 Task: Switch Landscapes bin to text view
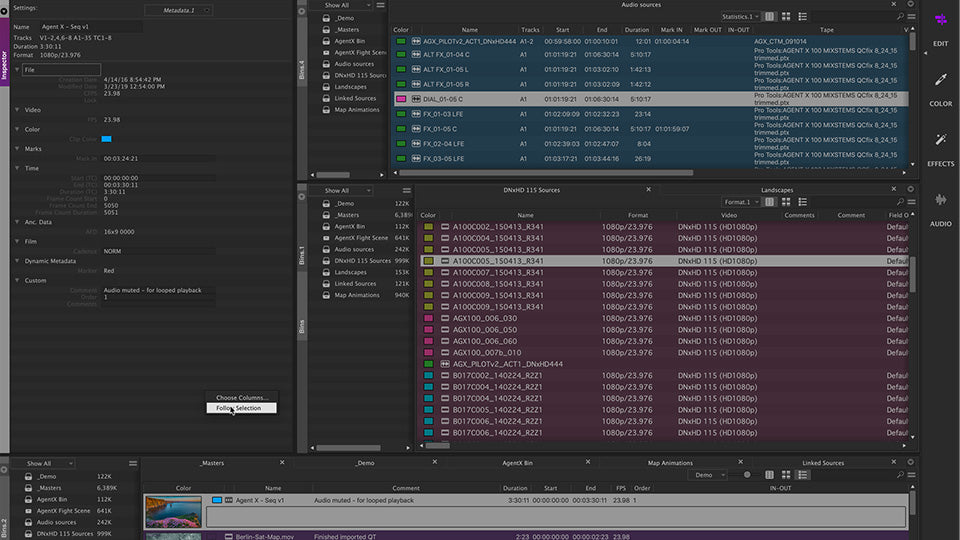pos(770,201)
